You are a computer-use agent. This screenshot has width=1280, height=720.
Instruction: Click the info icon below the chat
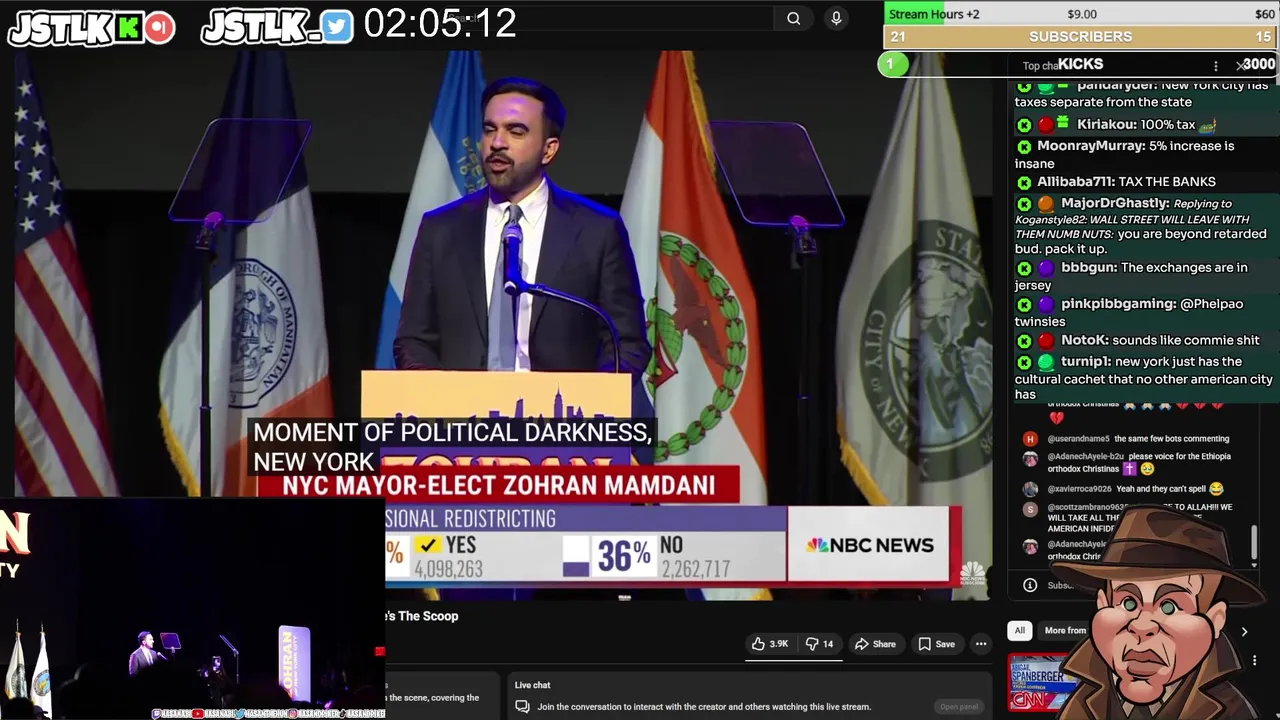pos(1030,585)
